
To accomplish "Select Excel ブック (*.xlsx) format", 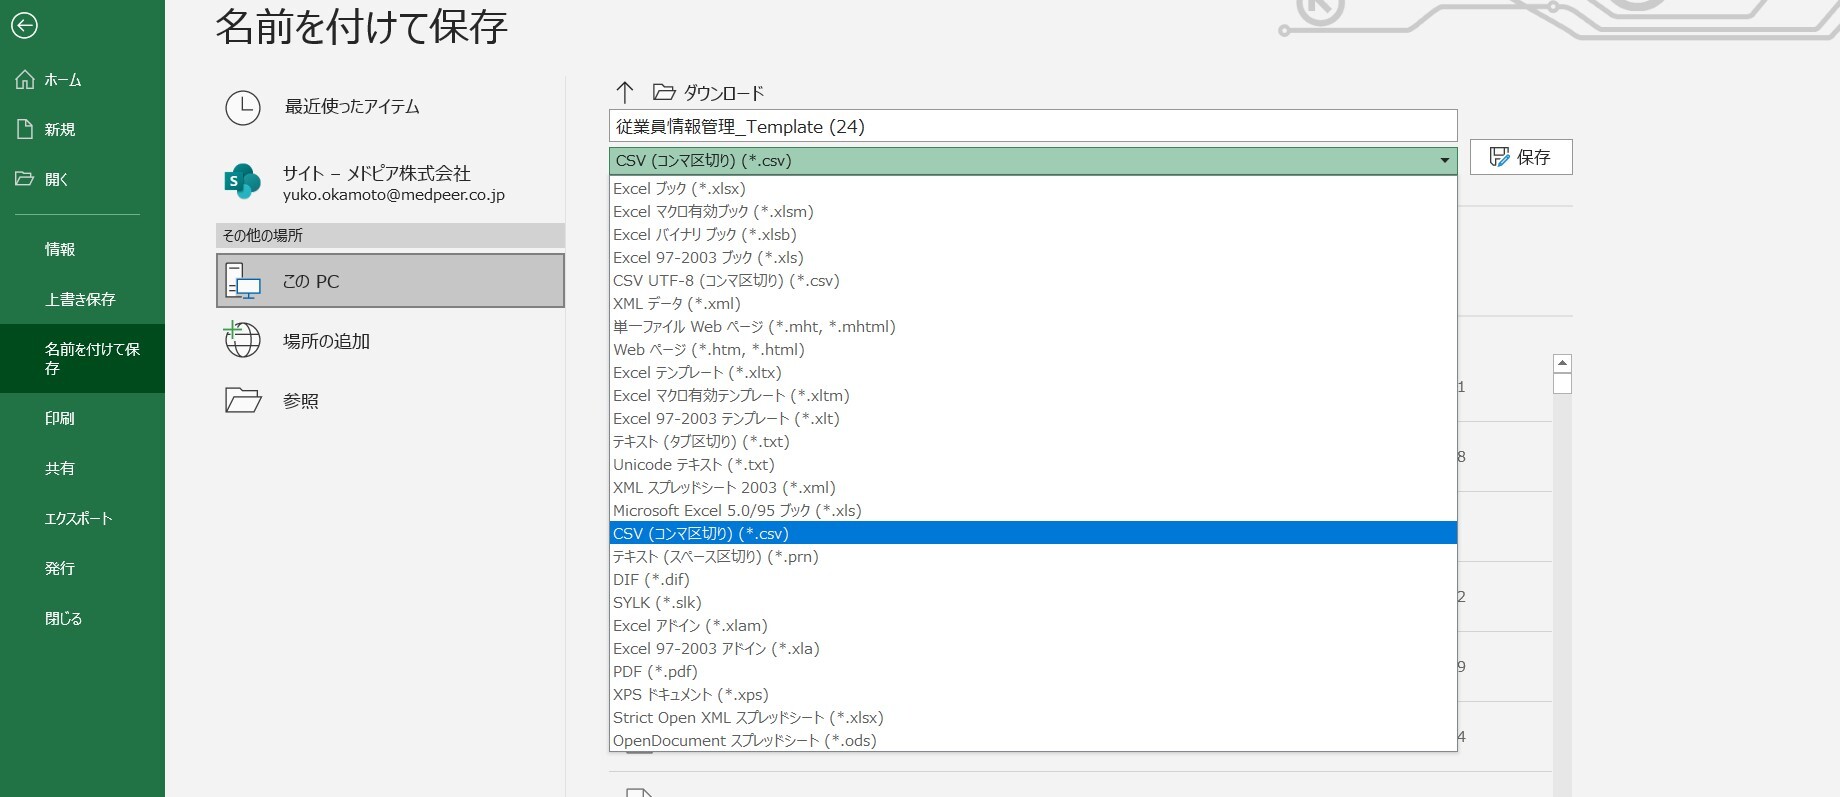I will click(x=679, y=189).
